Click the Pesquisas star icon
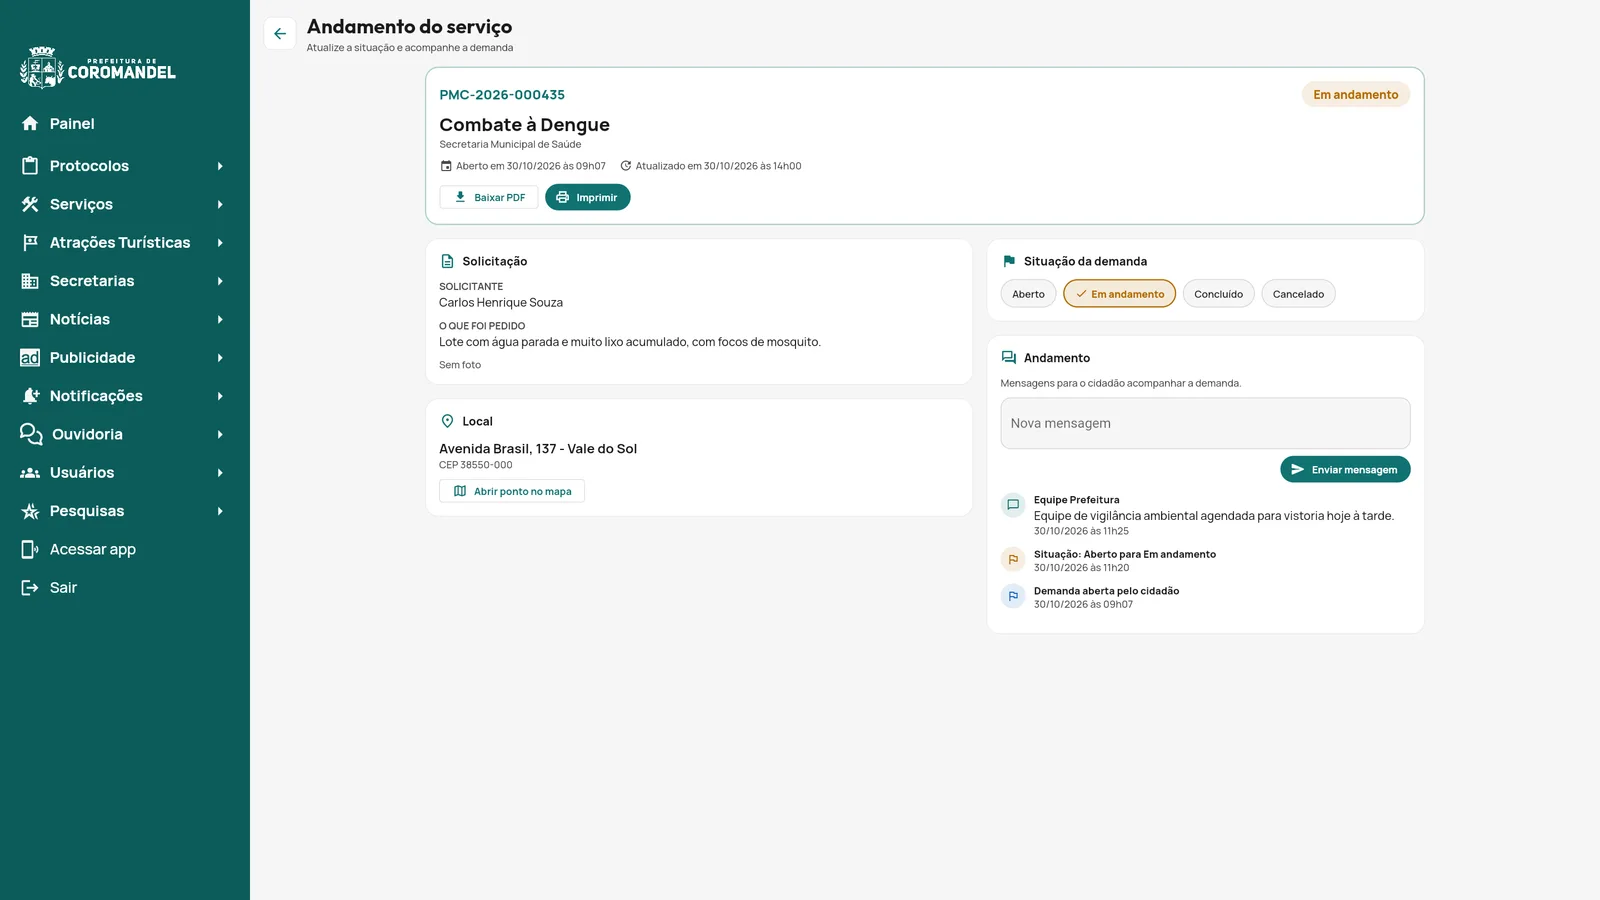Viewport: 1600px width, 900px height. [30, 511]
